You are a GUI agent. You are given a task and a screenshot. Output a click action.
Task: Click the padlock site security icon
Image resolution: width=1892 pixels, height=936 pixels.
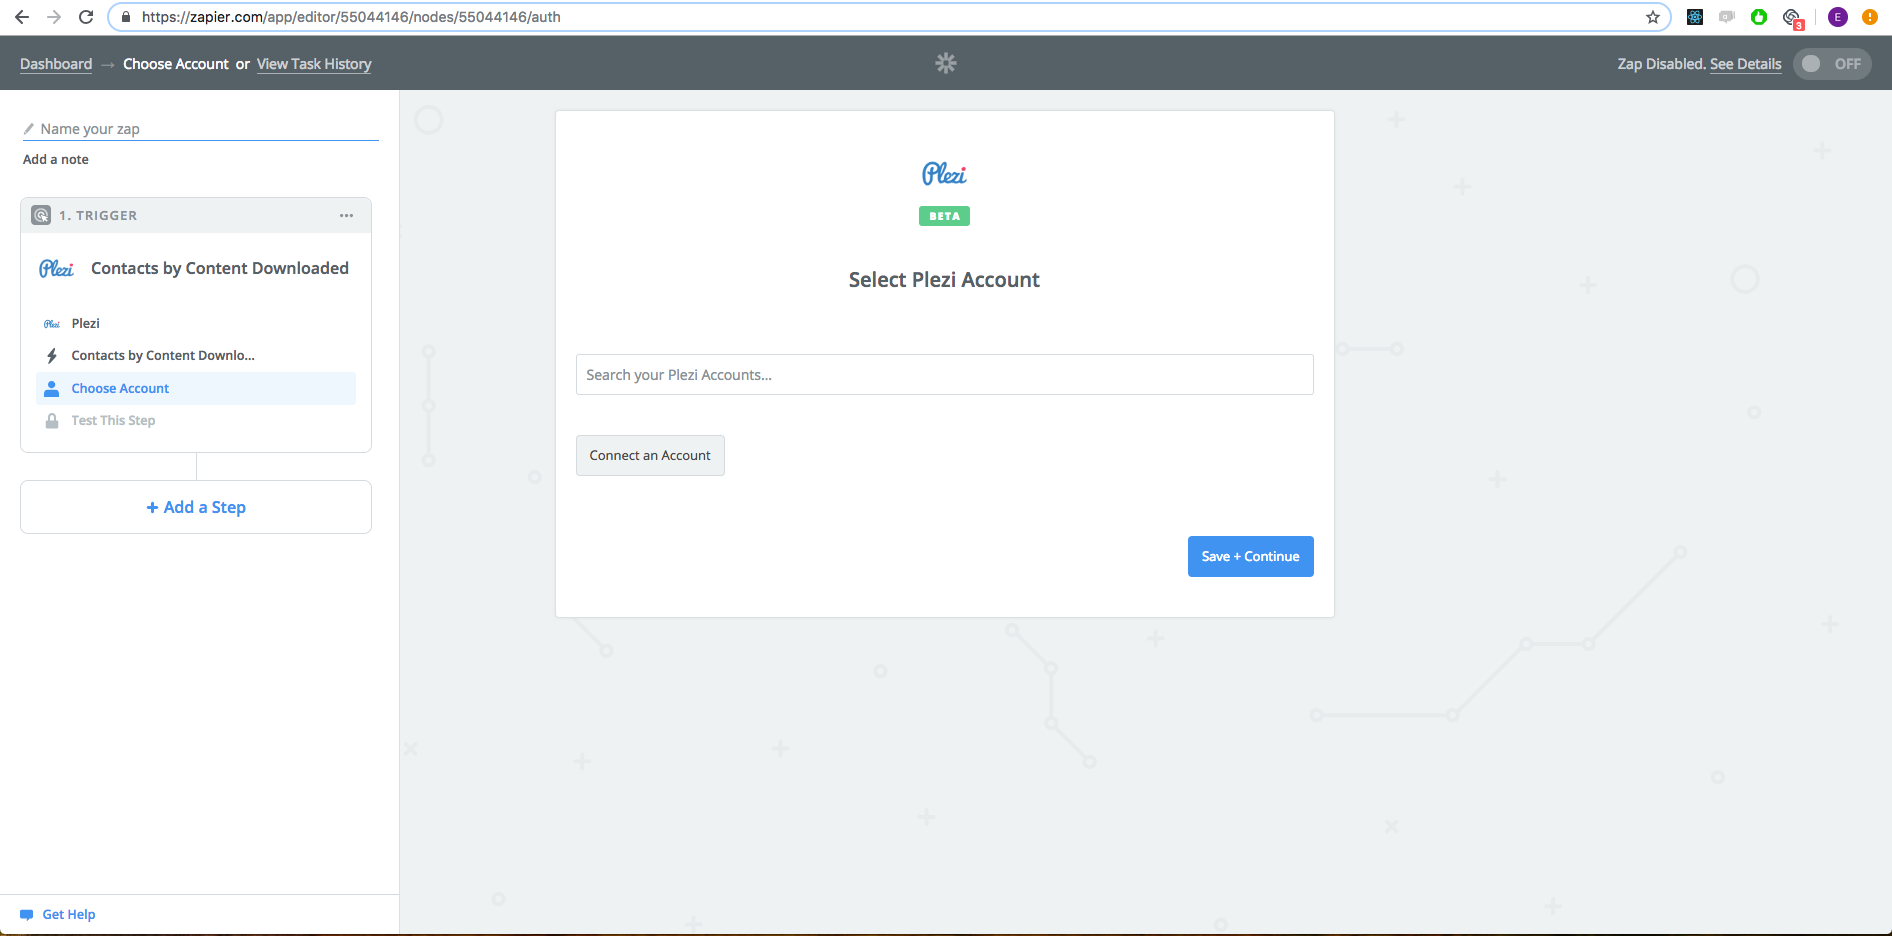(x=125, y=17)
